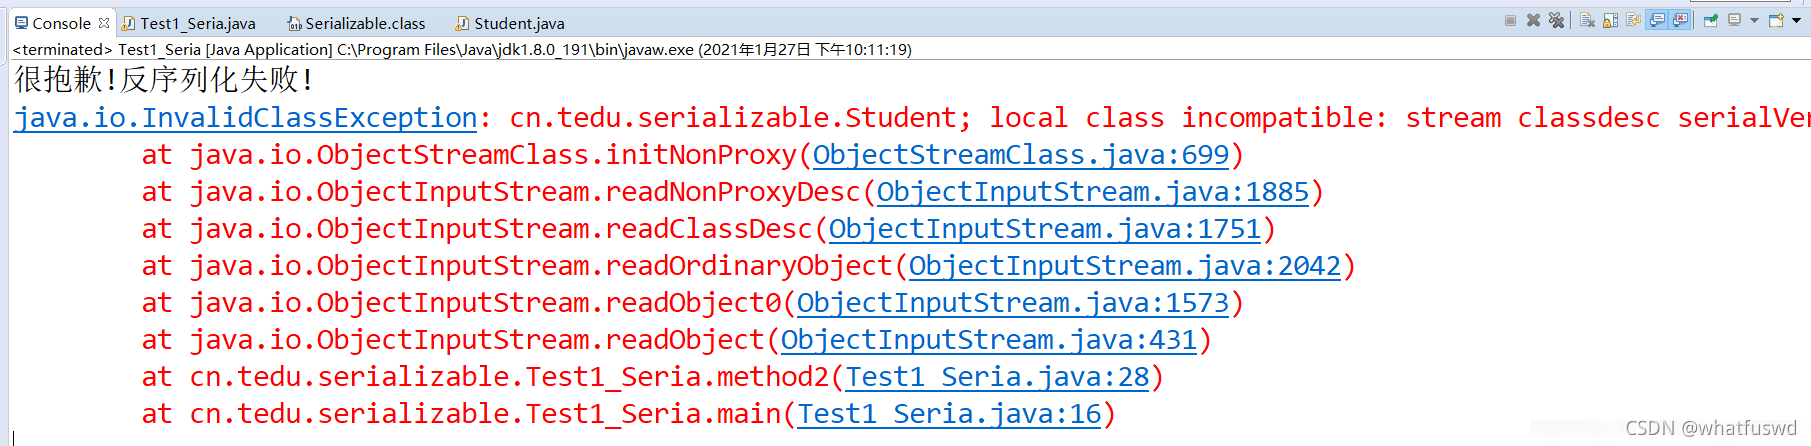1811x446 pixels.
Task: Click the Display Selected Console monitor icon
Action: (1734, 20)
